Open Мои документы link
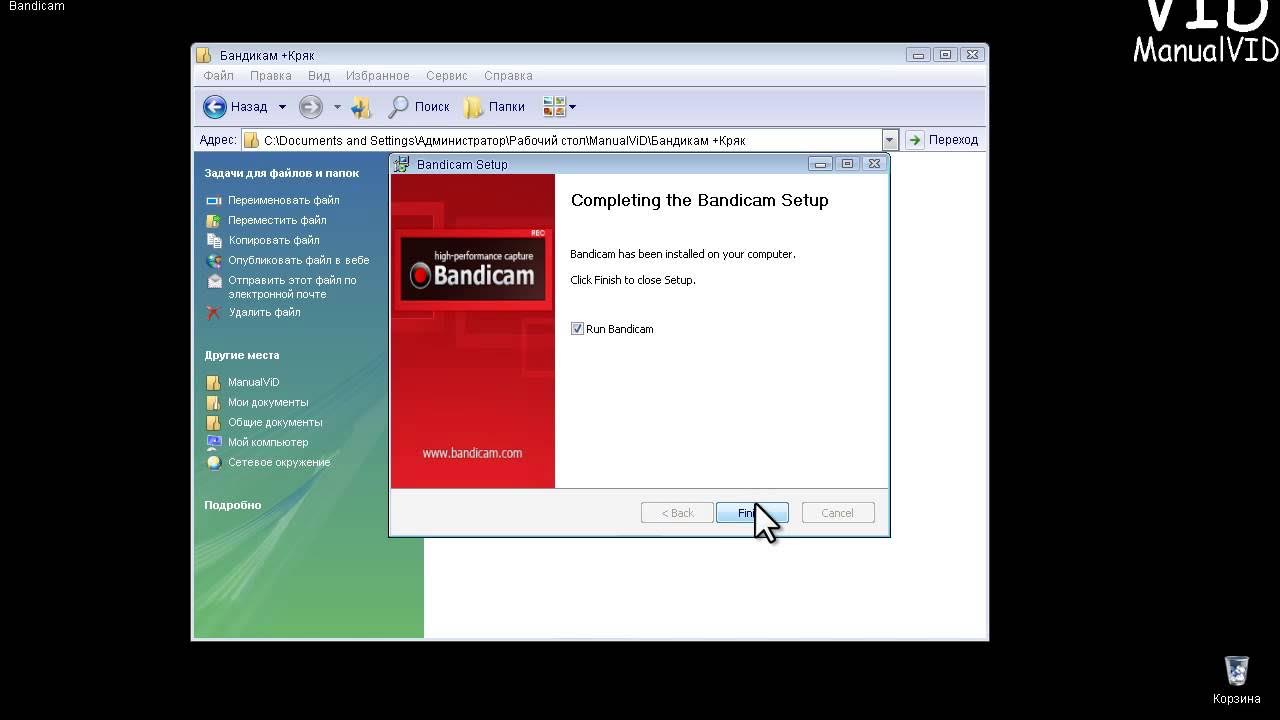Viewport: 1280px width, 720px height. (x=268, y=402)
